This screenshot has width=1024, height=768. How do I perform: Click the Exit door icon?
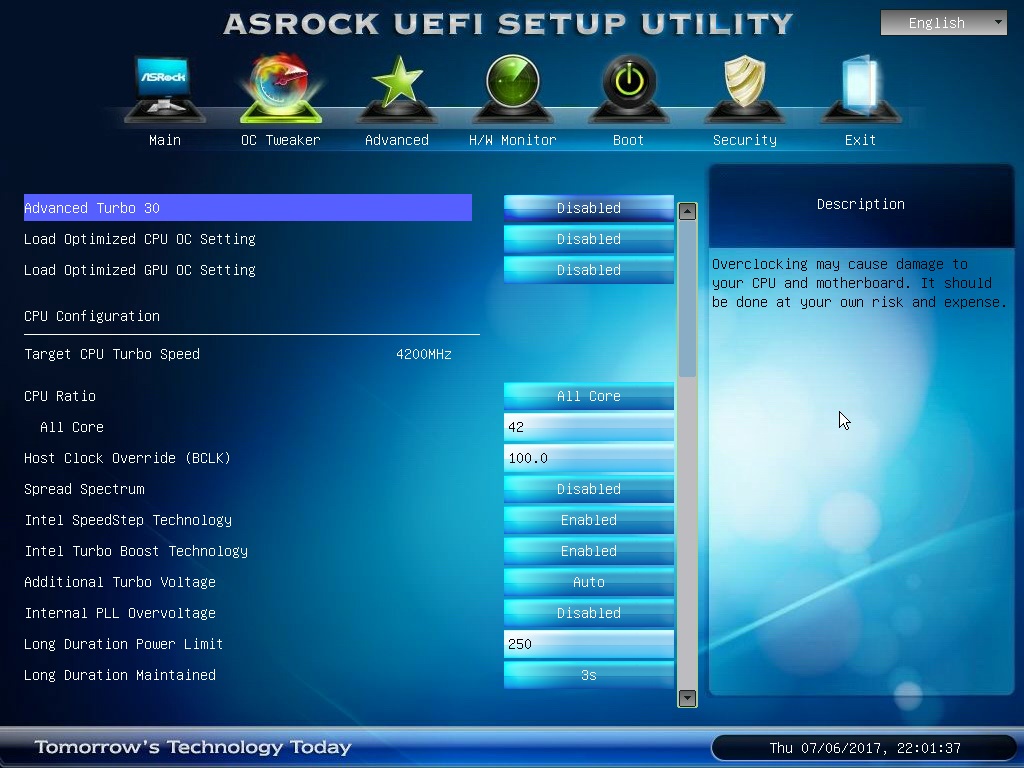pos(861,89)
